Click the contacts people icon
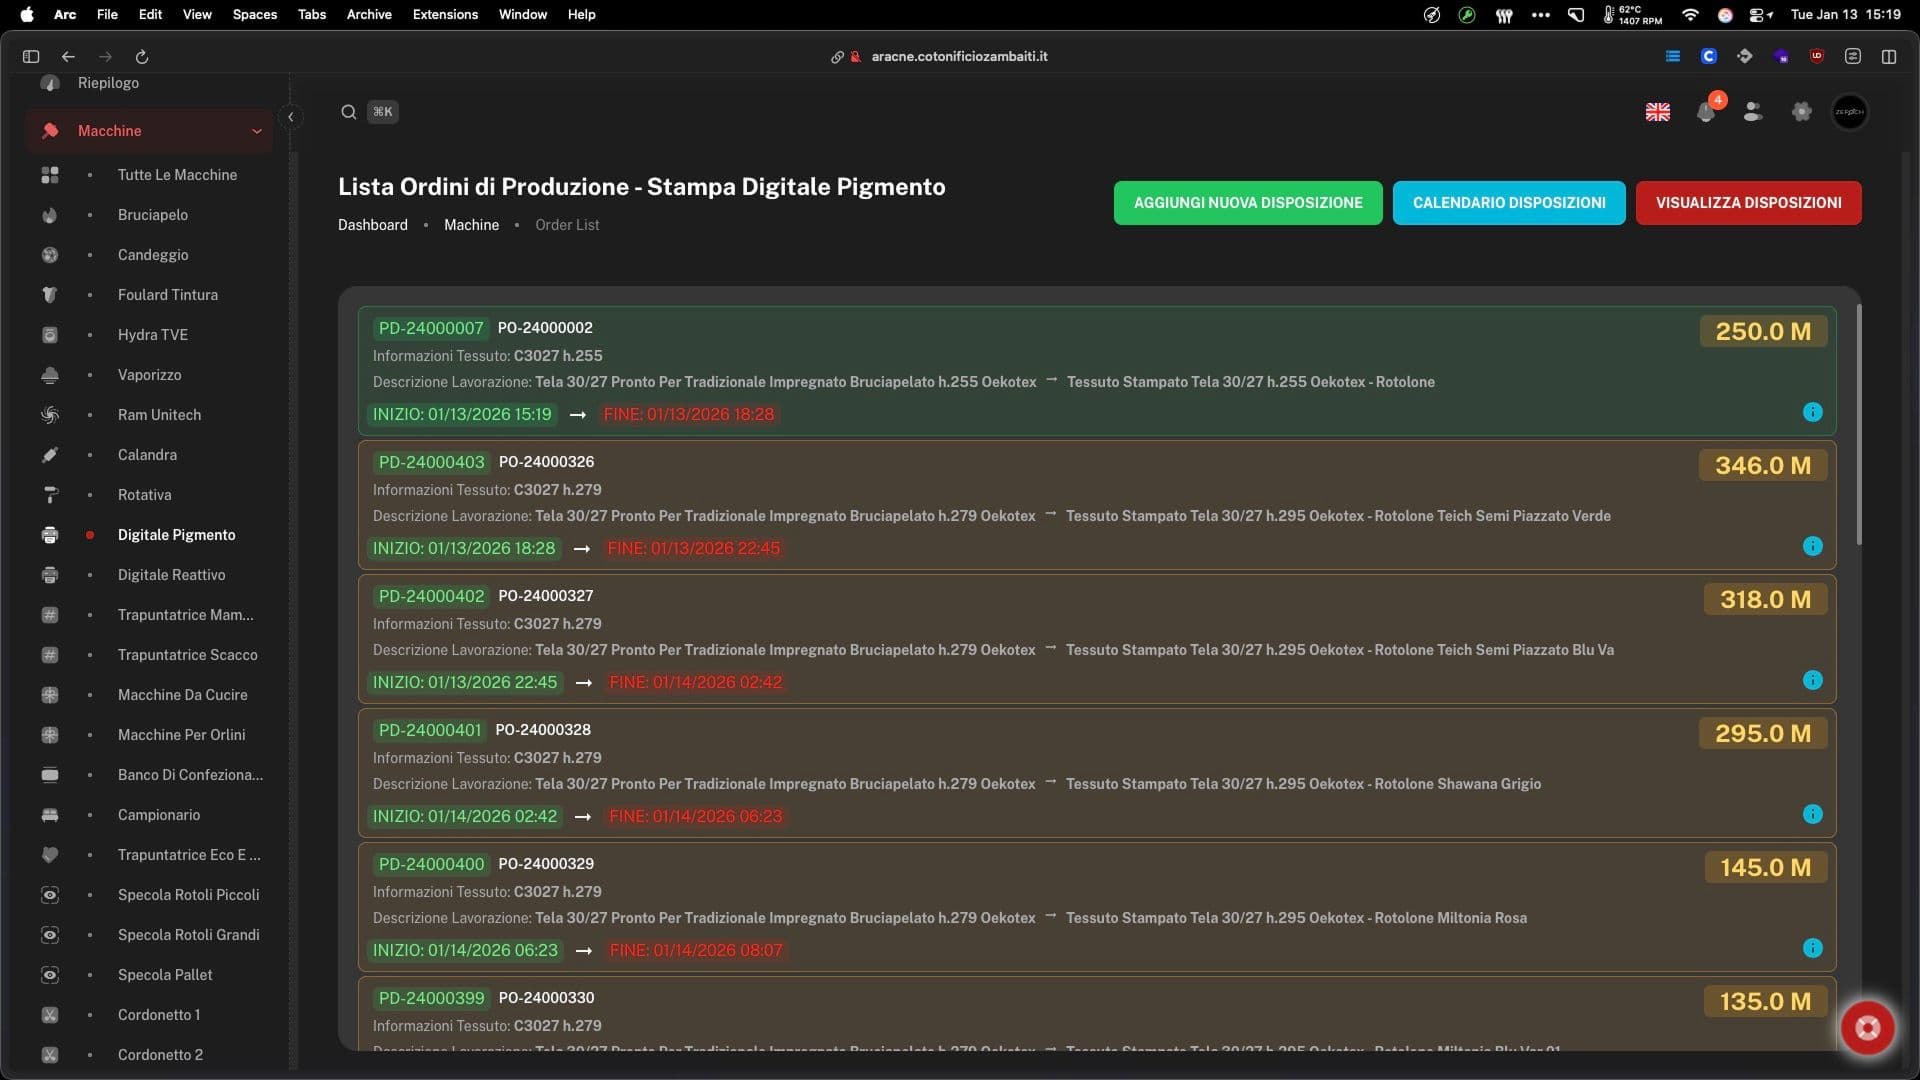This screenshot has height=1080, width=1920. (1752, 112)
